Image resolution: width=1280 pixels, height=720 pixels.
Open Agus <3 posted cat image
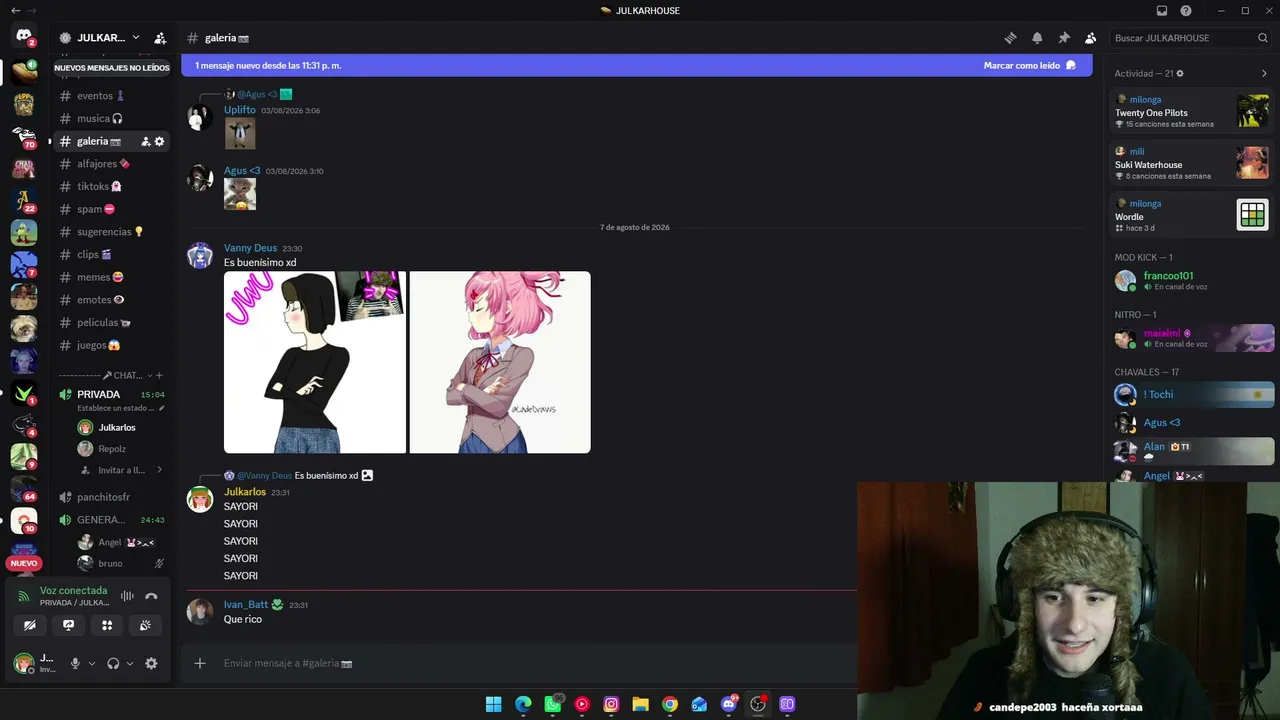click(240, 194)
